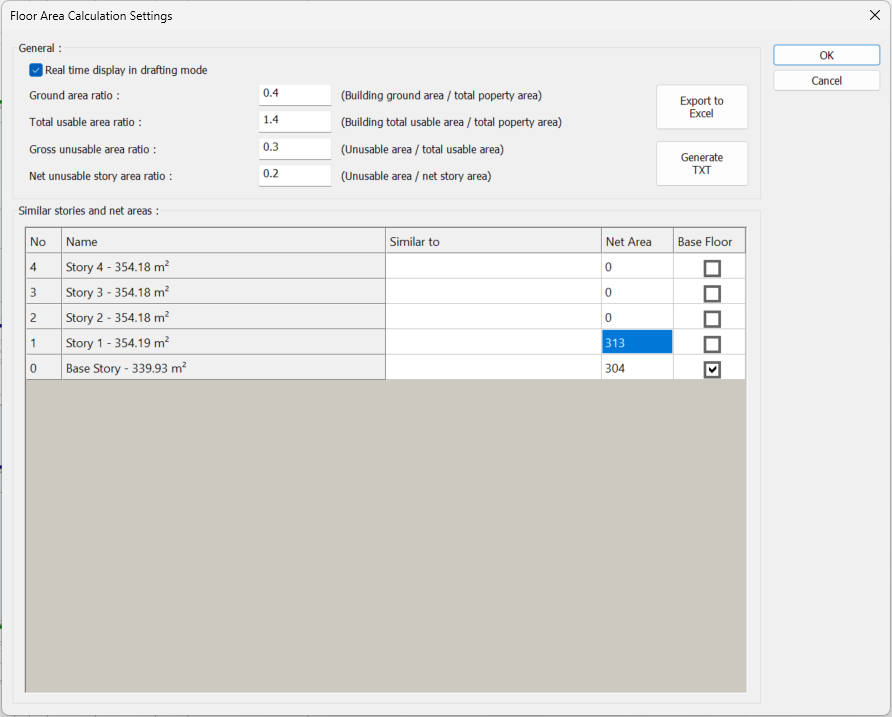Open Similar to cell for Story 4

(493, 267)
